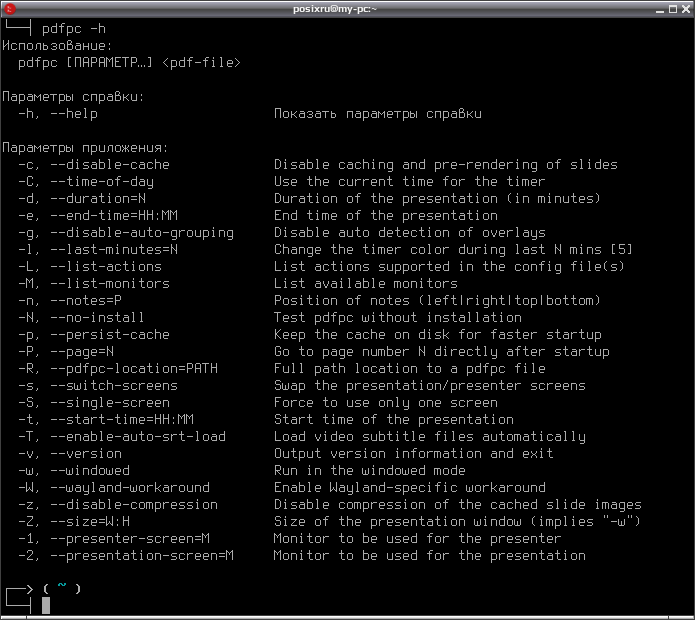Screen dimensions: 695x620
Task: Close the terminal window
Action: (686, 9)
